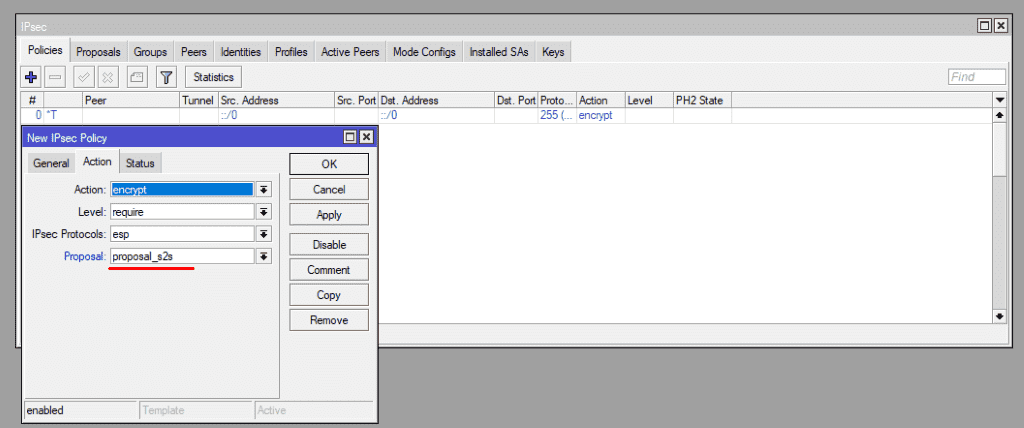1024x428 pixels.
Task: Click the scroll down arrow of policy list
Action: coord(999,316)
